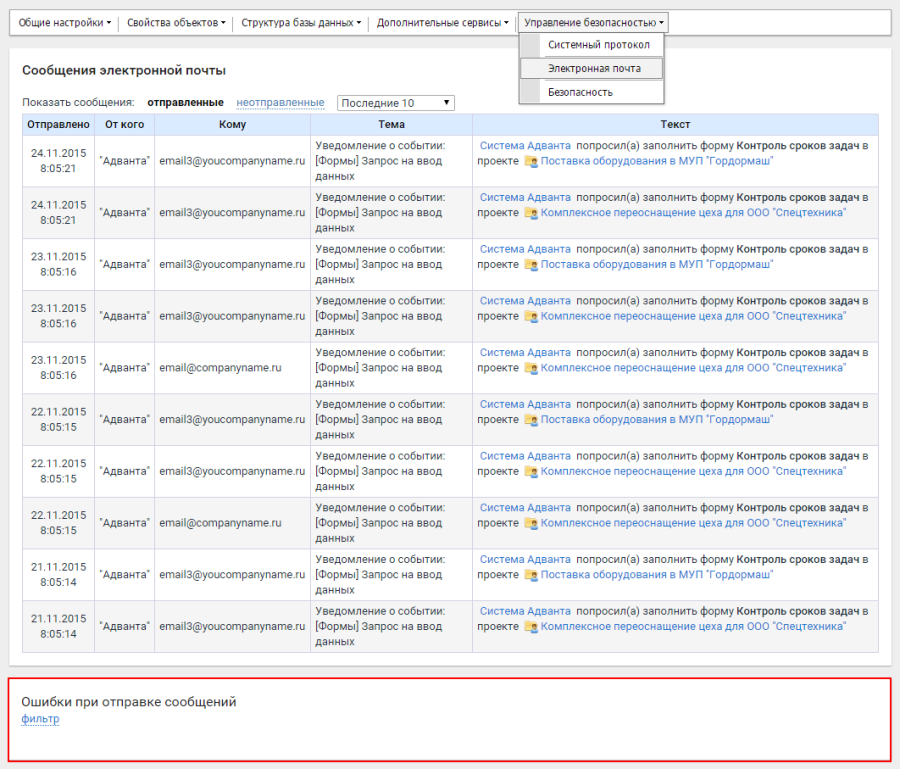Open the Структура базы данных menu
900x769 pixels.
point(301,23)
